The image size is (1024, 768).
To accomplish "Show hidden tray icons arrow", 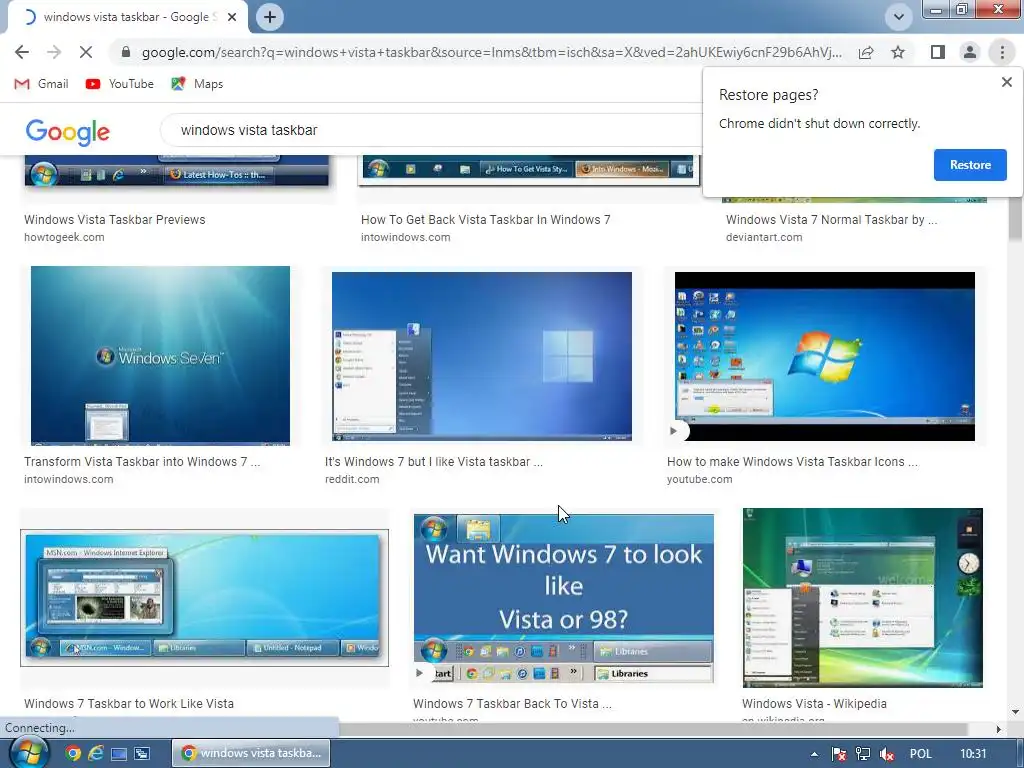I will click(814, 754).
